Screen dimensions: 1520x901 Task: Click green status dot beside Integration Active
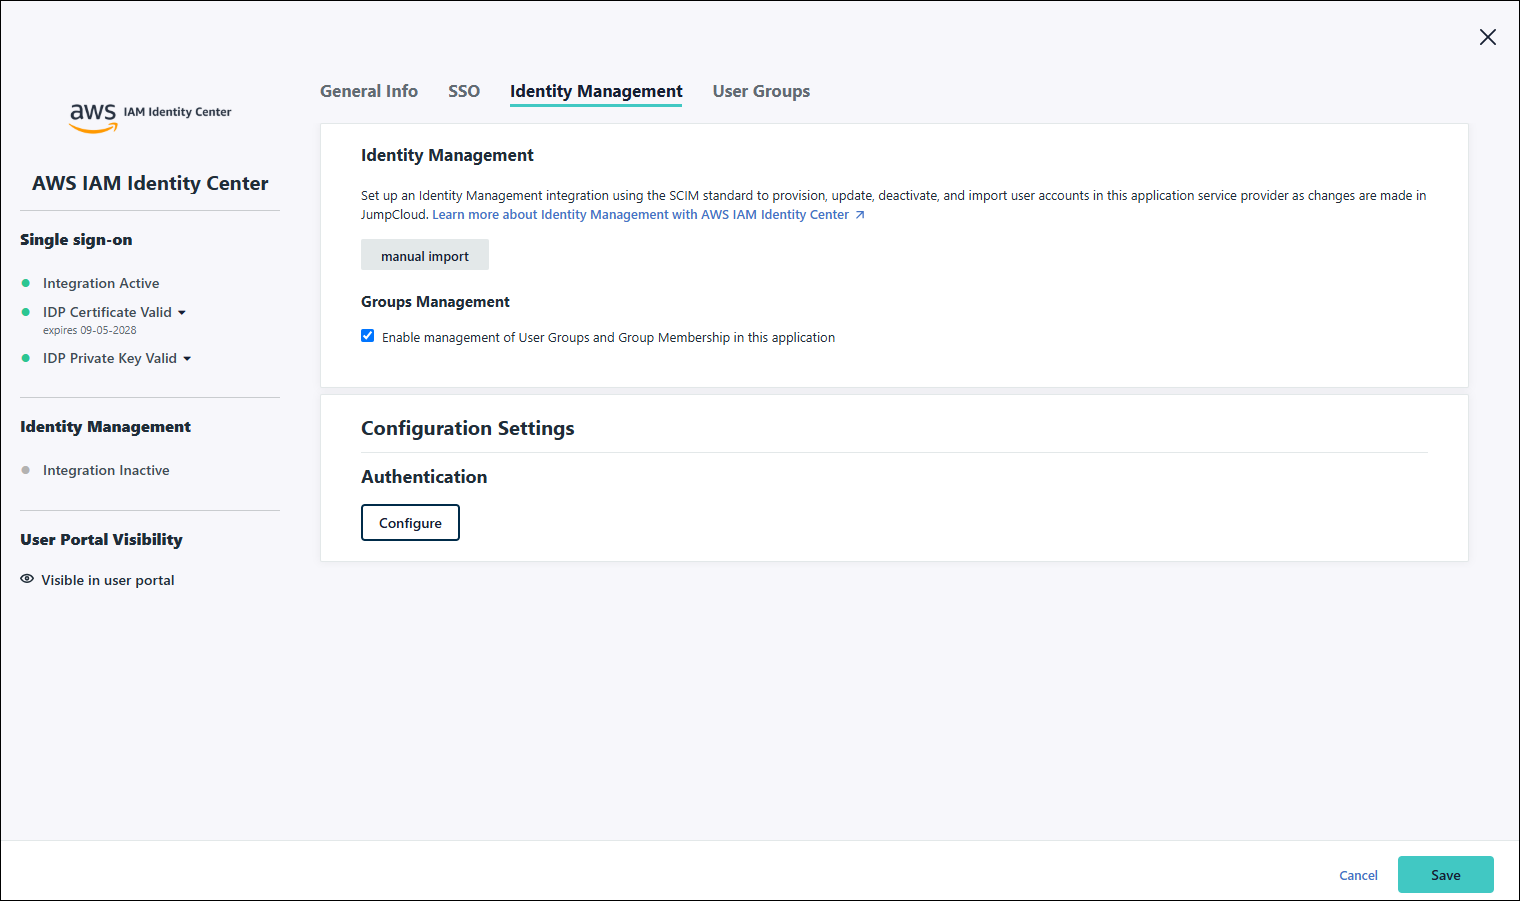click(26, 283)
